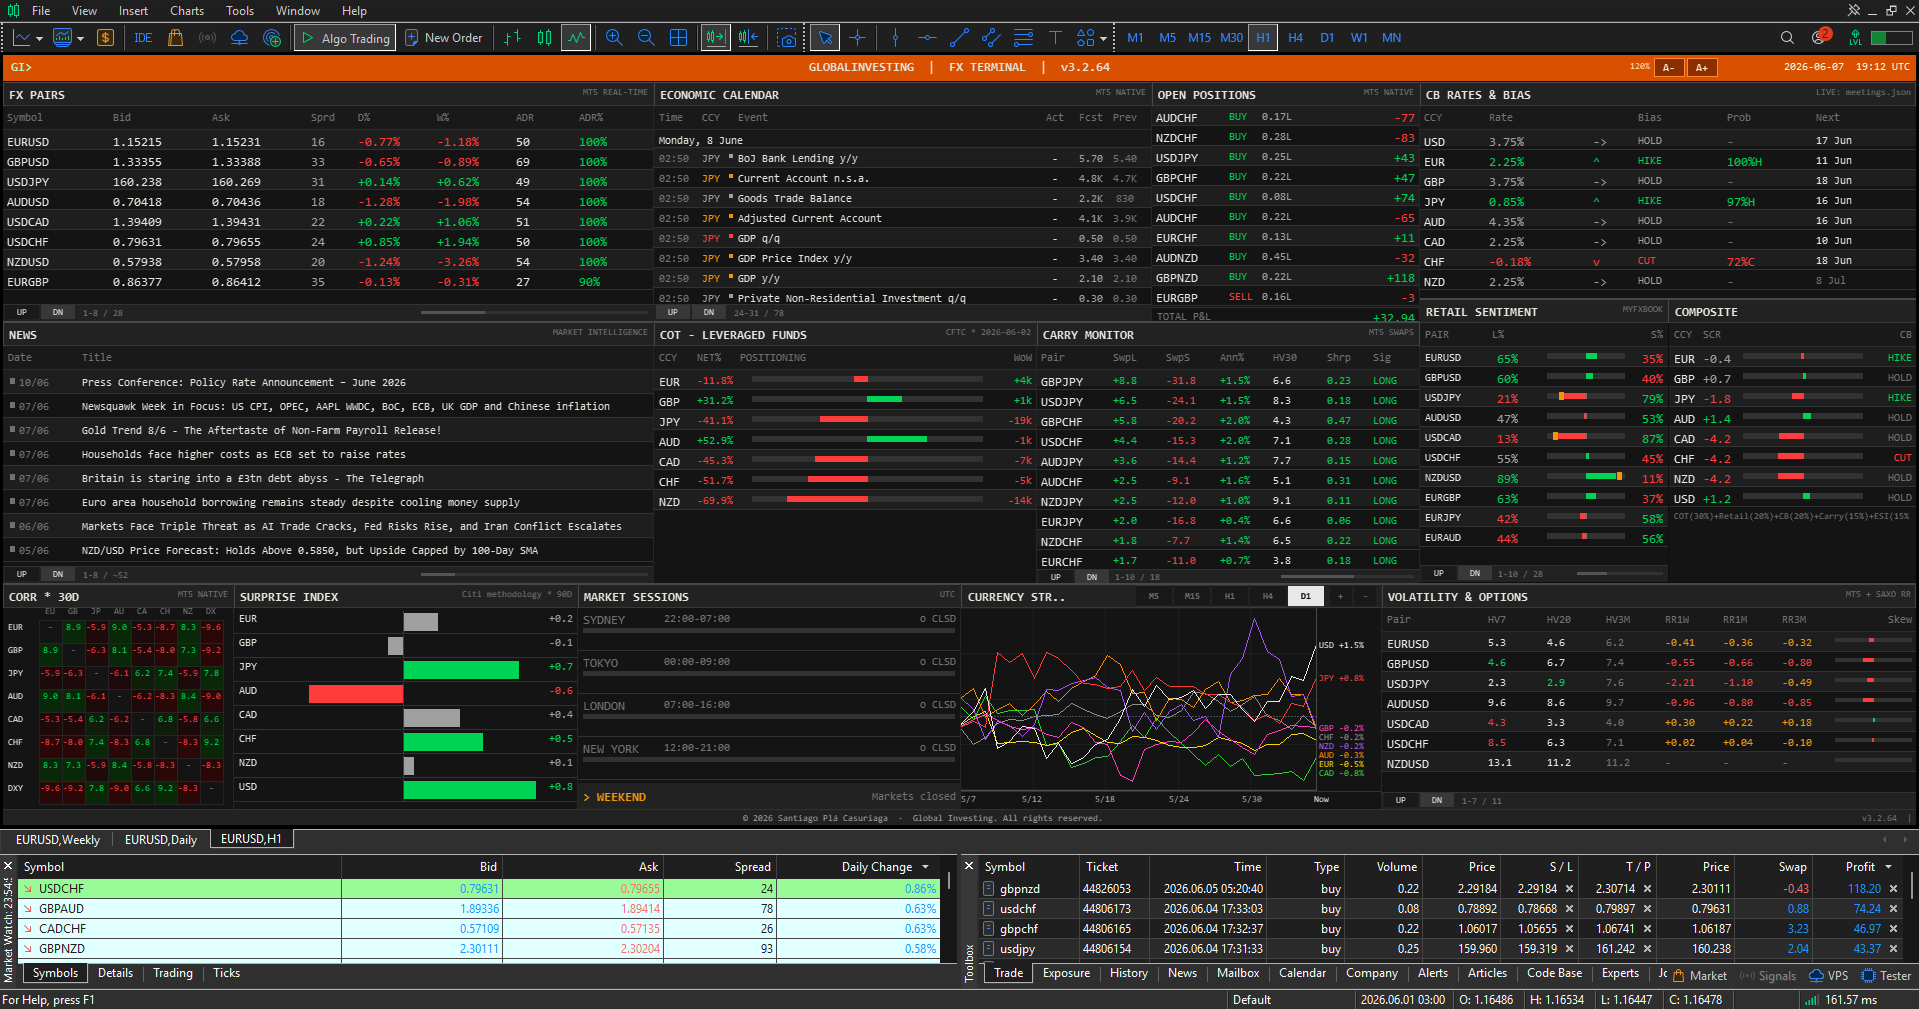Click the Signals broadcast icon in toolbar
This screenshot has width=1919, height=1009.
207,38
